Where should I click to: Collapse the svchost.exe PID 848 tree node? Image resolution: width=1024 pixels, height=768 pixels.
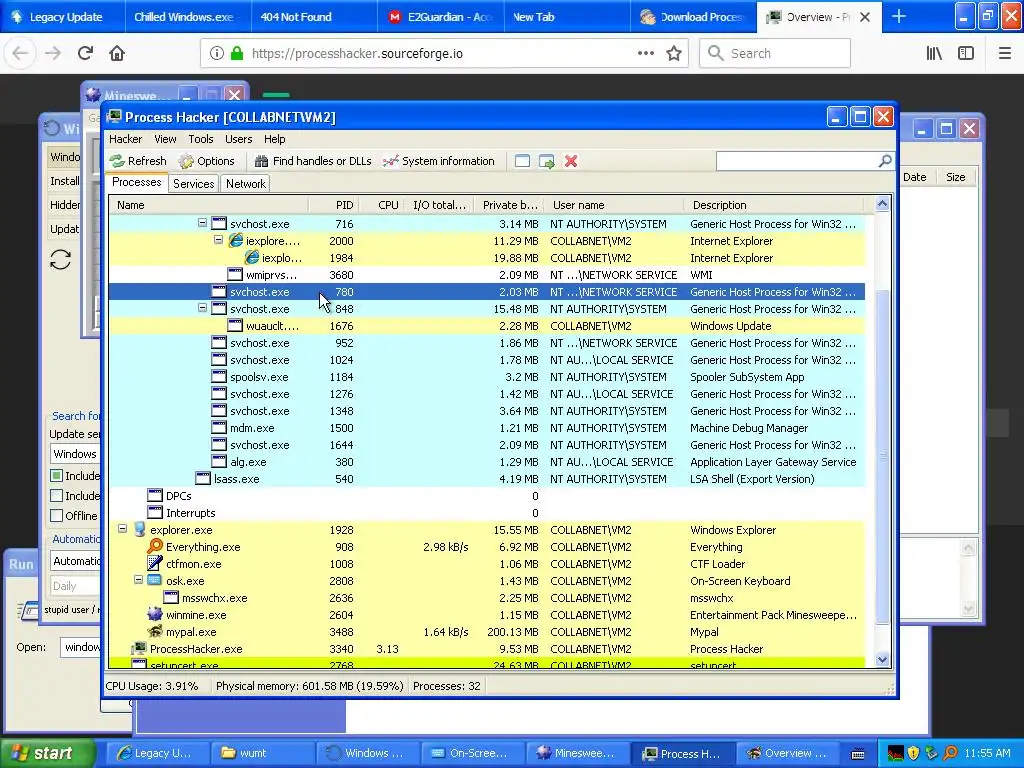(202, 308)
